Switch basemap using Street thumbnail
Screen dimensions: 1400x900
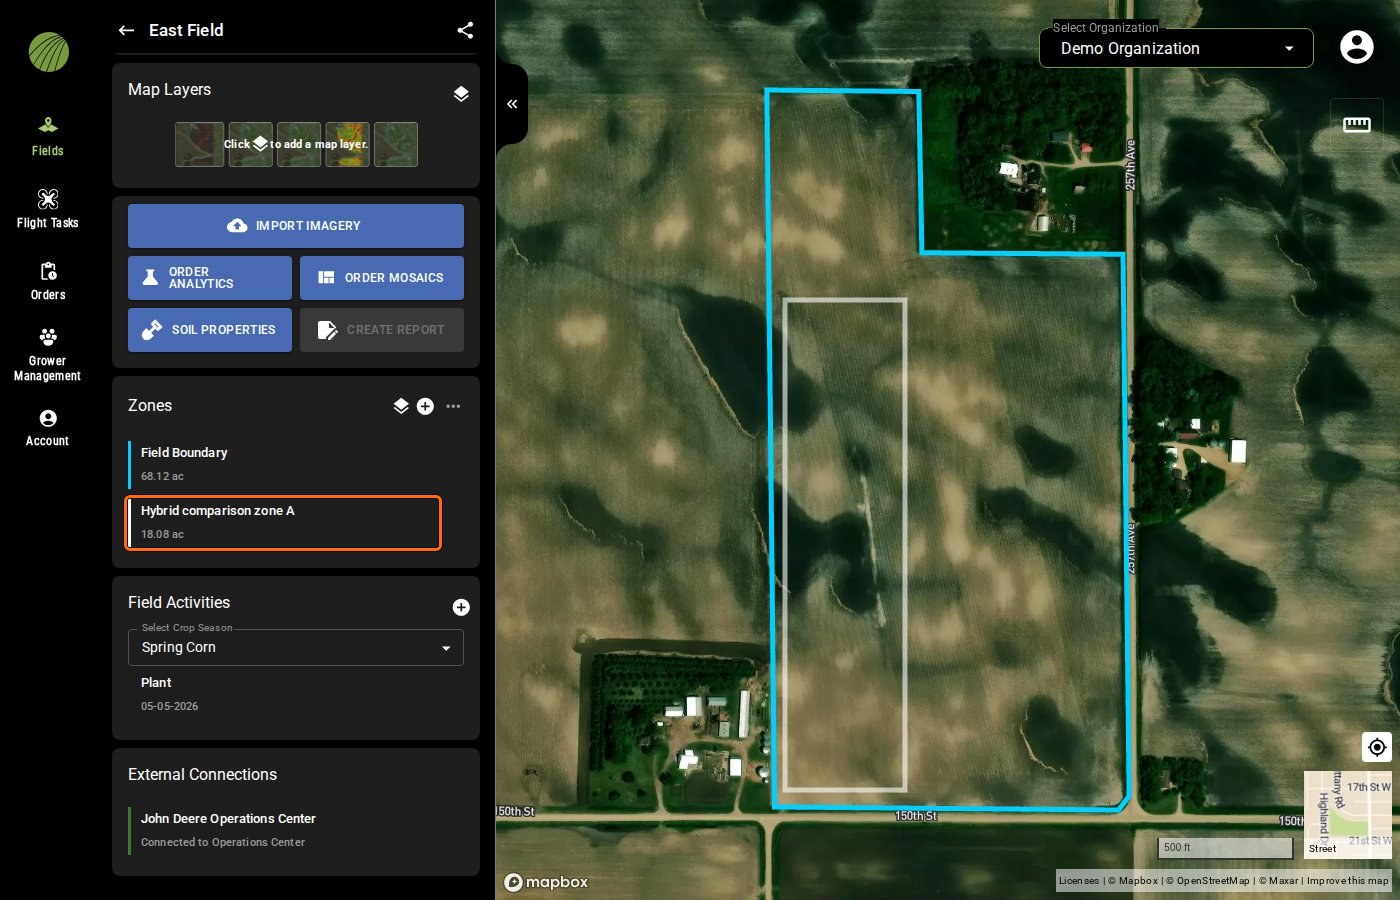point(1348,815)
